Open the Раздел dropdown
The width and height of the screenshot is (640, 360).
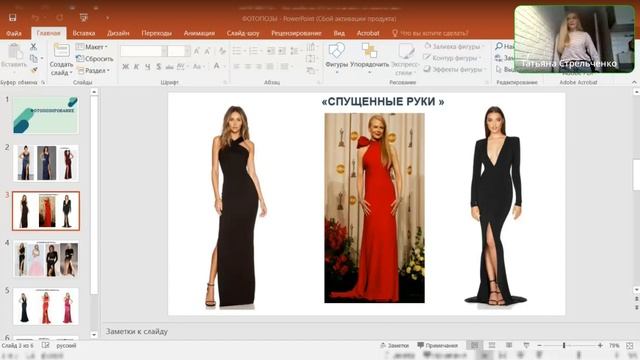(x=94, y=71)
